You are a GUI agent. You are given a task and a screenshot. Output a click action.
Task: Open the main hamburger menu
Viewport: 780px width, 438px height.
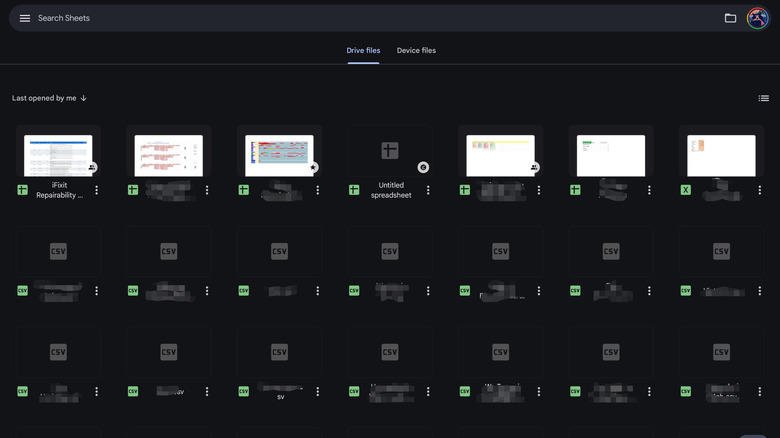coord(25,18)
